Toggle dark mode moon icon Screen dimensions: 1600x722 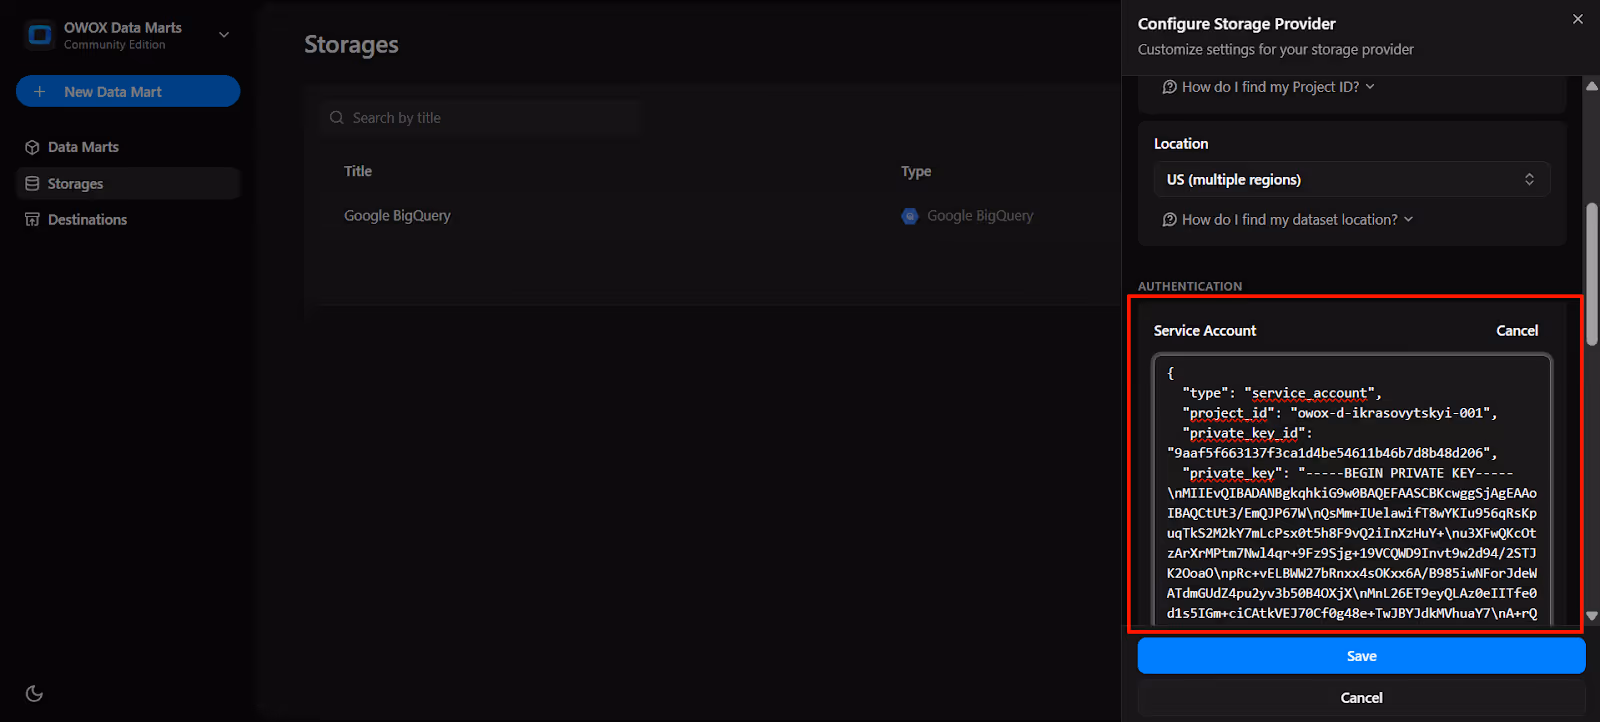point(34,693)
